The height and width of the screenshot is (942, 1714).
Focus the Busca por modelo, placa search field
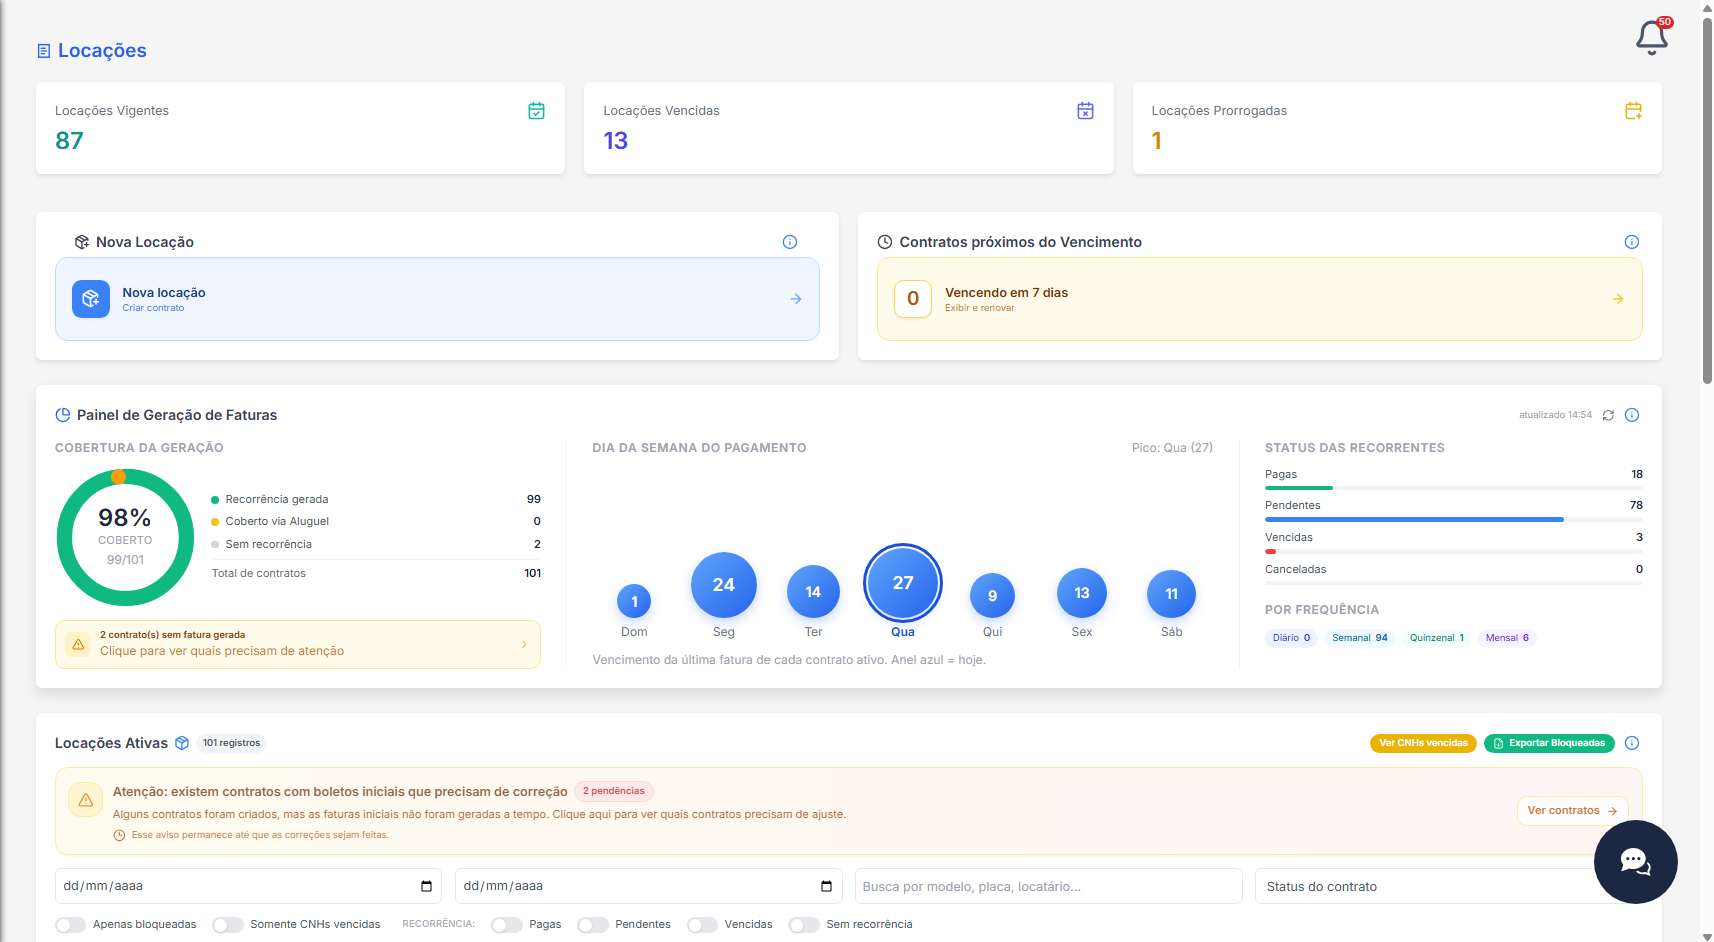click(1048, 886)
